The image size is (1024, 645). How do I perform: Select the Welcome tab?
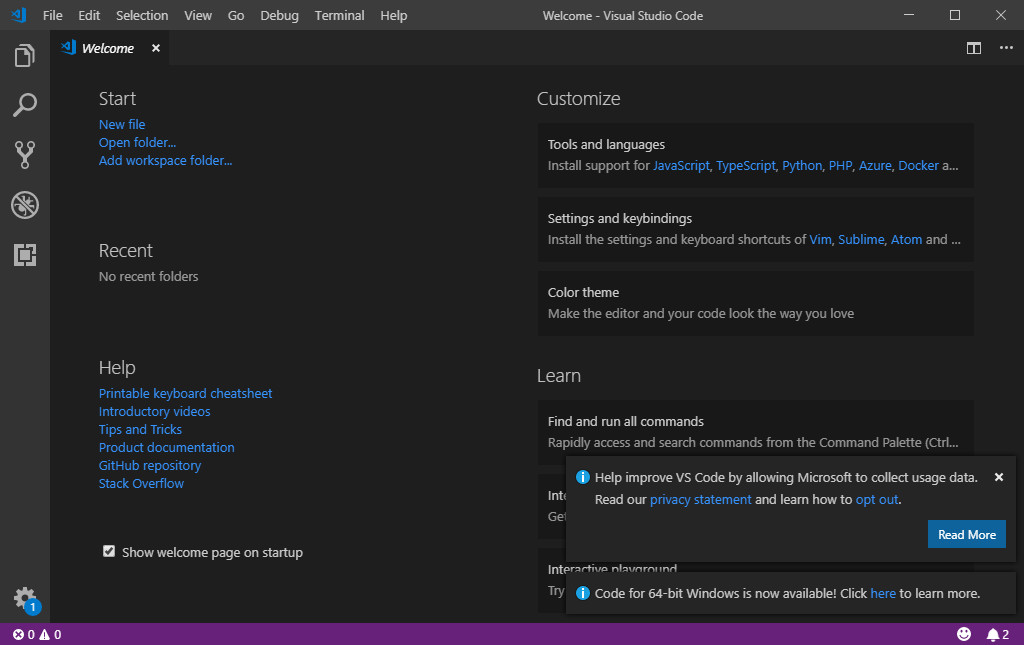109,48
